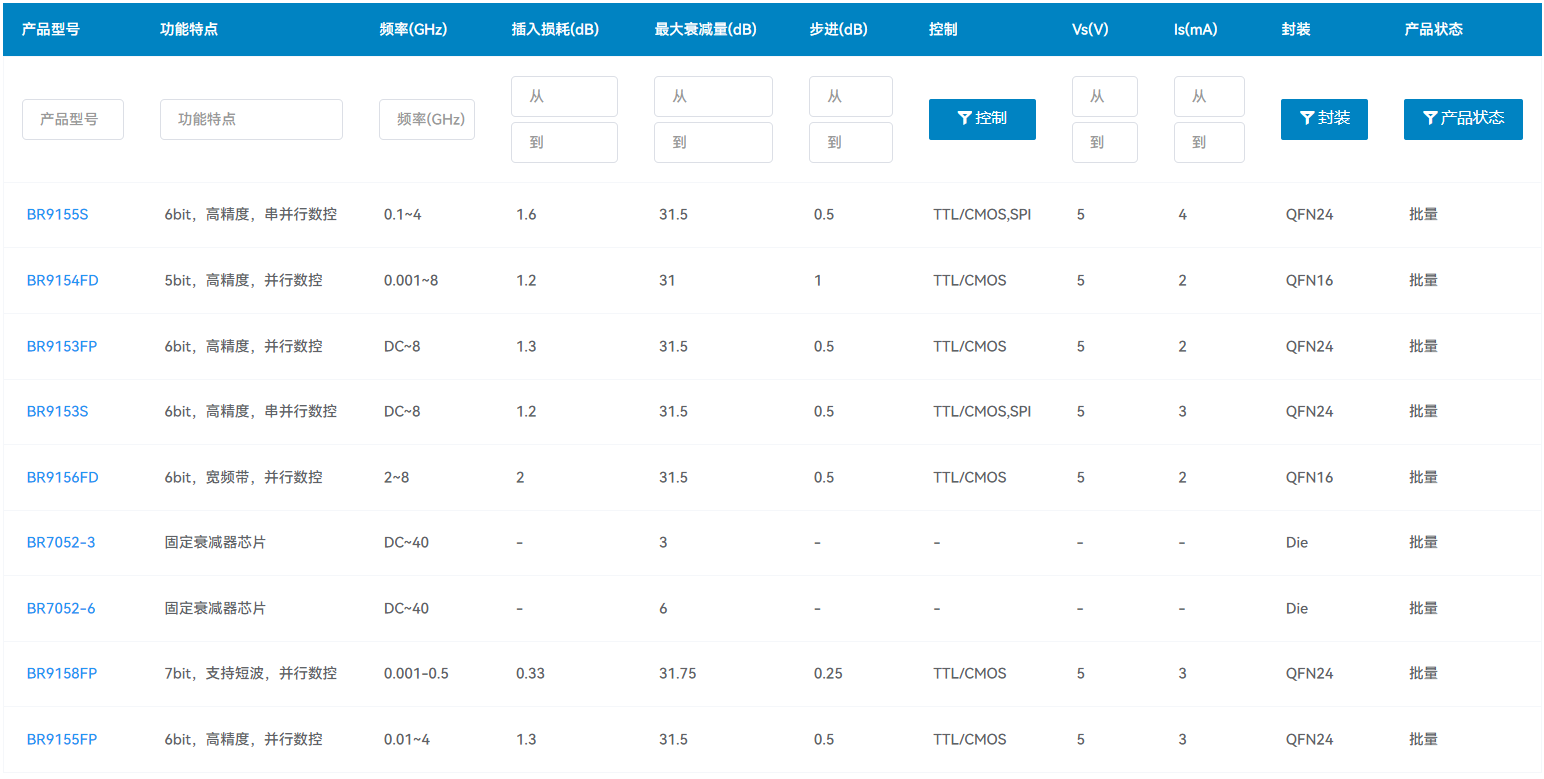Go to the BR9153S product link
This screenshot has height=779, width=1544.
57,411
